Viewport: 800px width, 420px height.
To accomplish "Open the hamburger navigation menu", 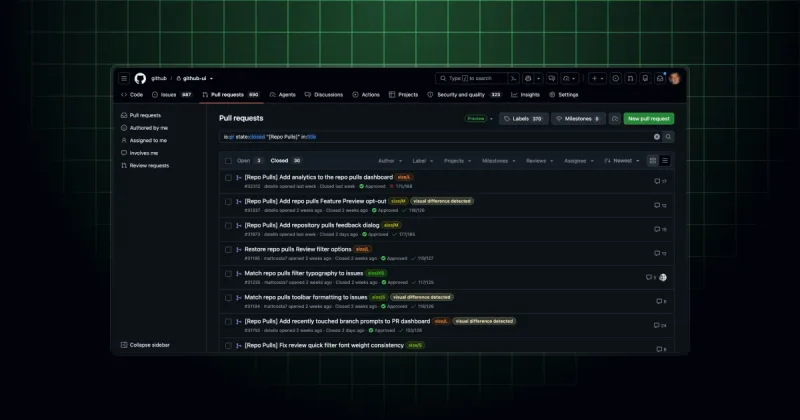I will pyautogui.click(x=124, y=79).
